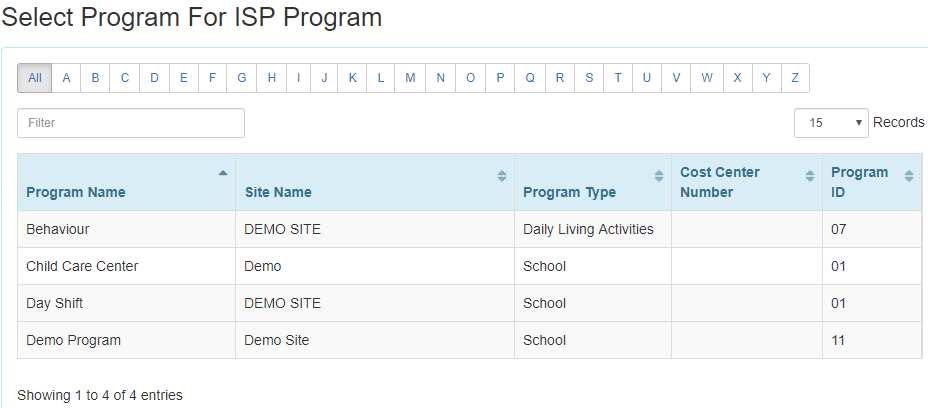Viewport: 928px width, 408px height.
Task: Select the Day Shift program
Action: 469,303
